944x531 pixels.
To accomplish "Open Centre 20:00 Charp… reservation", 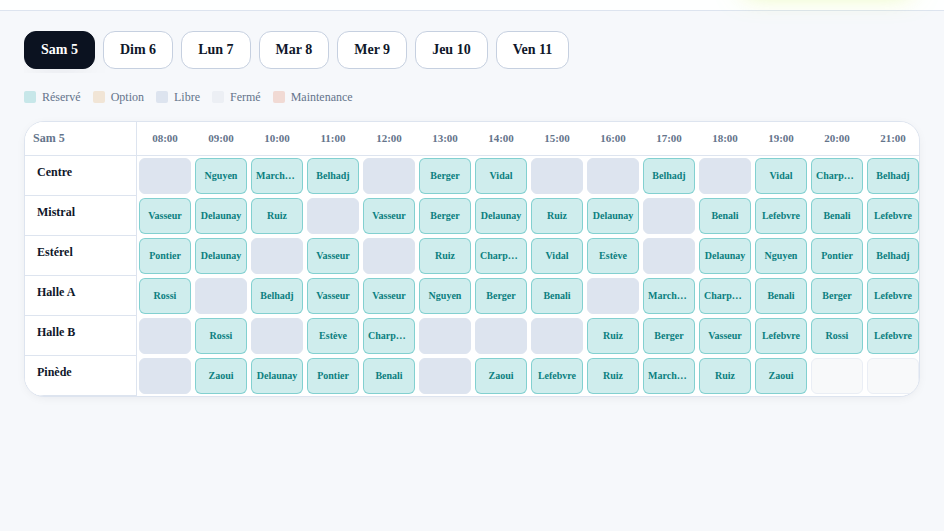I will [x=837, y=176].
